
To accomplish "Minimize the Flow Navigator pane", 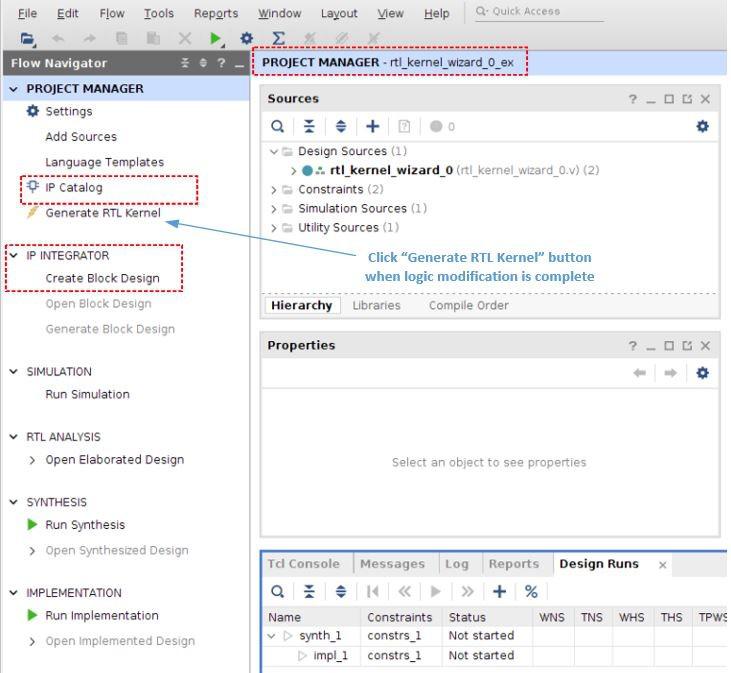I will (240, 64).
